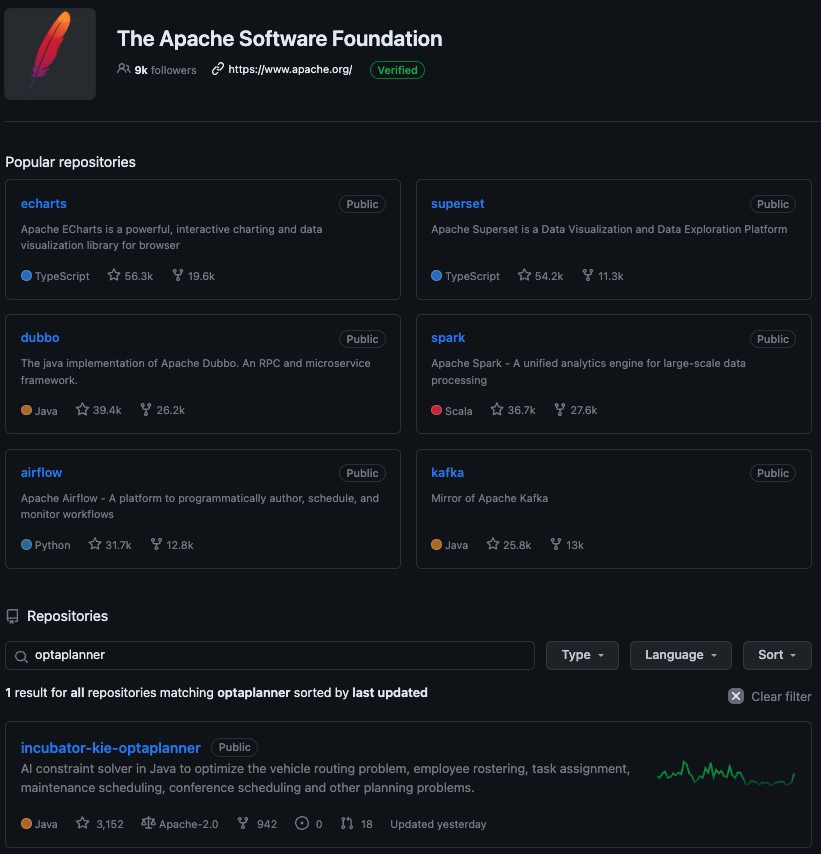Click the 56.3k stars count on echarts
The image size is (821, 854).
(x=138, y=276)
